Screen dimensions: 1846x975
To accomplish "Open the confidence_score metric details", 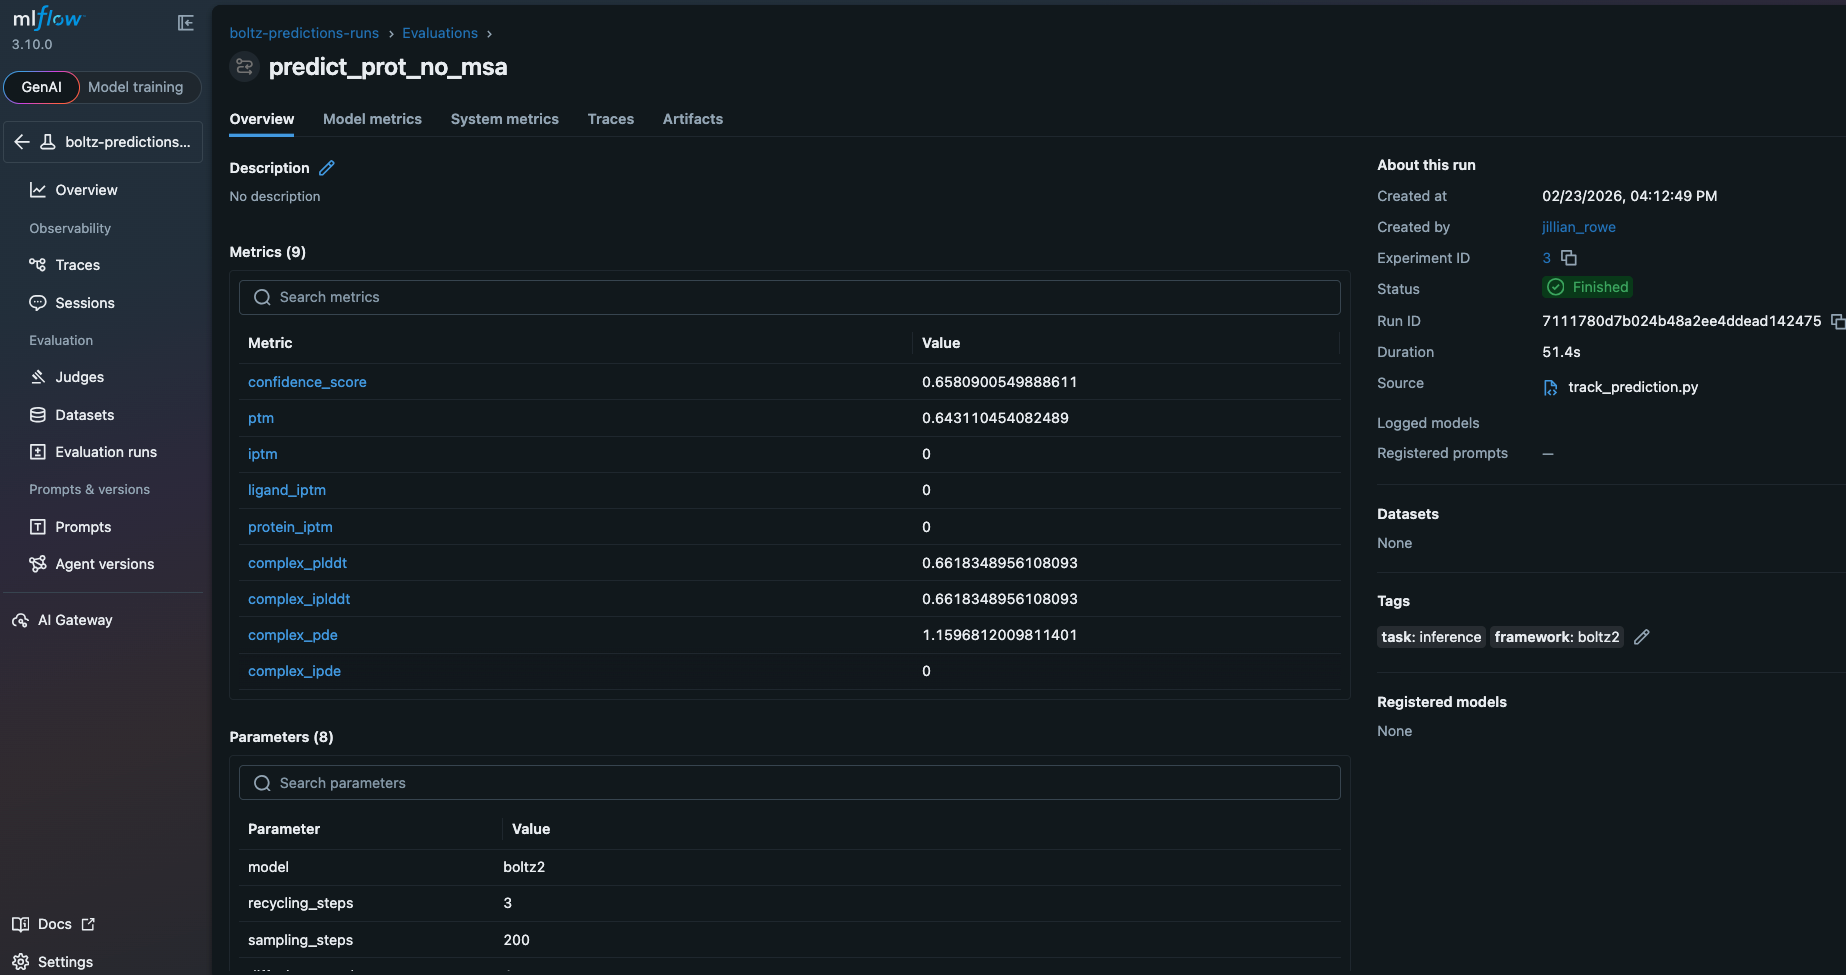I will 307,382.
